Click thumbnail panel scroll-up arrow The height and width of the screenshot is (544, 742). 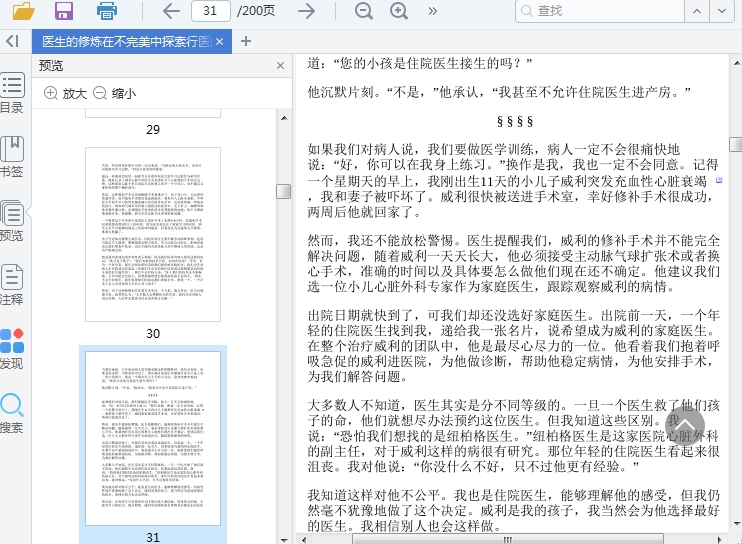pos(284,118)
